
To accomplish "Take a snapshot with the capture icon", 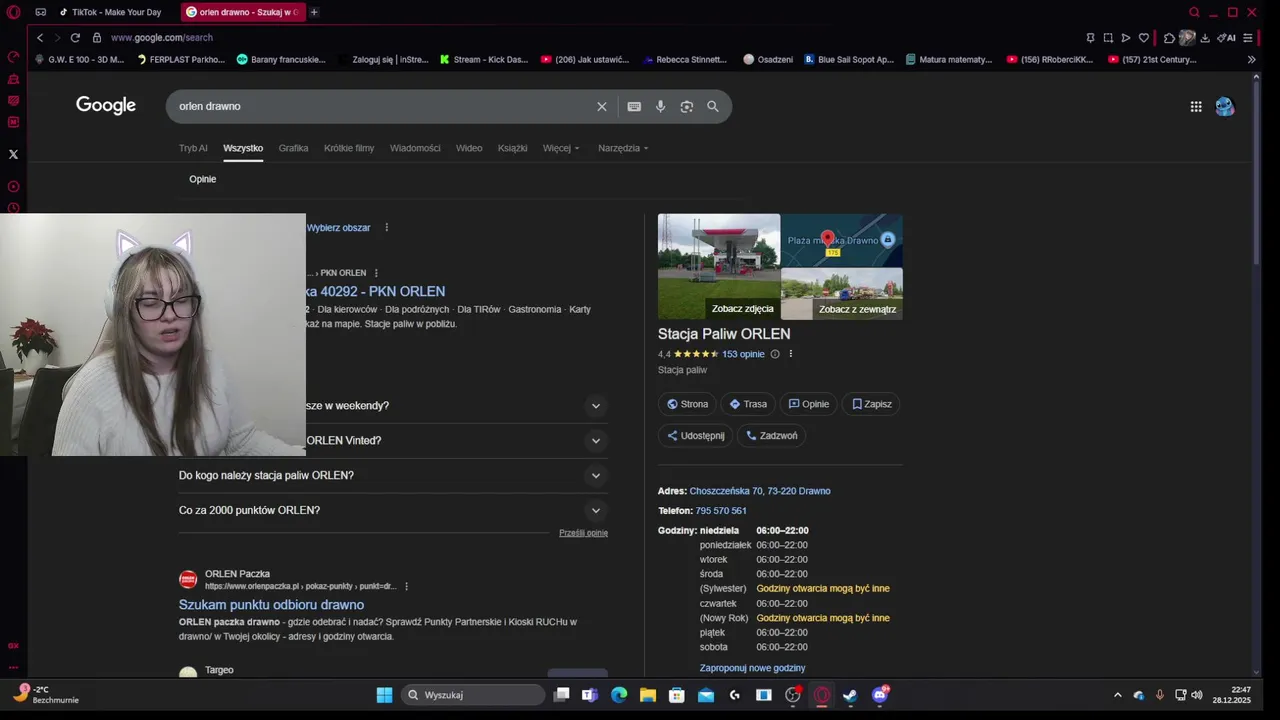I will coord(1108,38).
